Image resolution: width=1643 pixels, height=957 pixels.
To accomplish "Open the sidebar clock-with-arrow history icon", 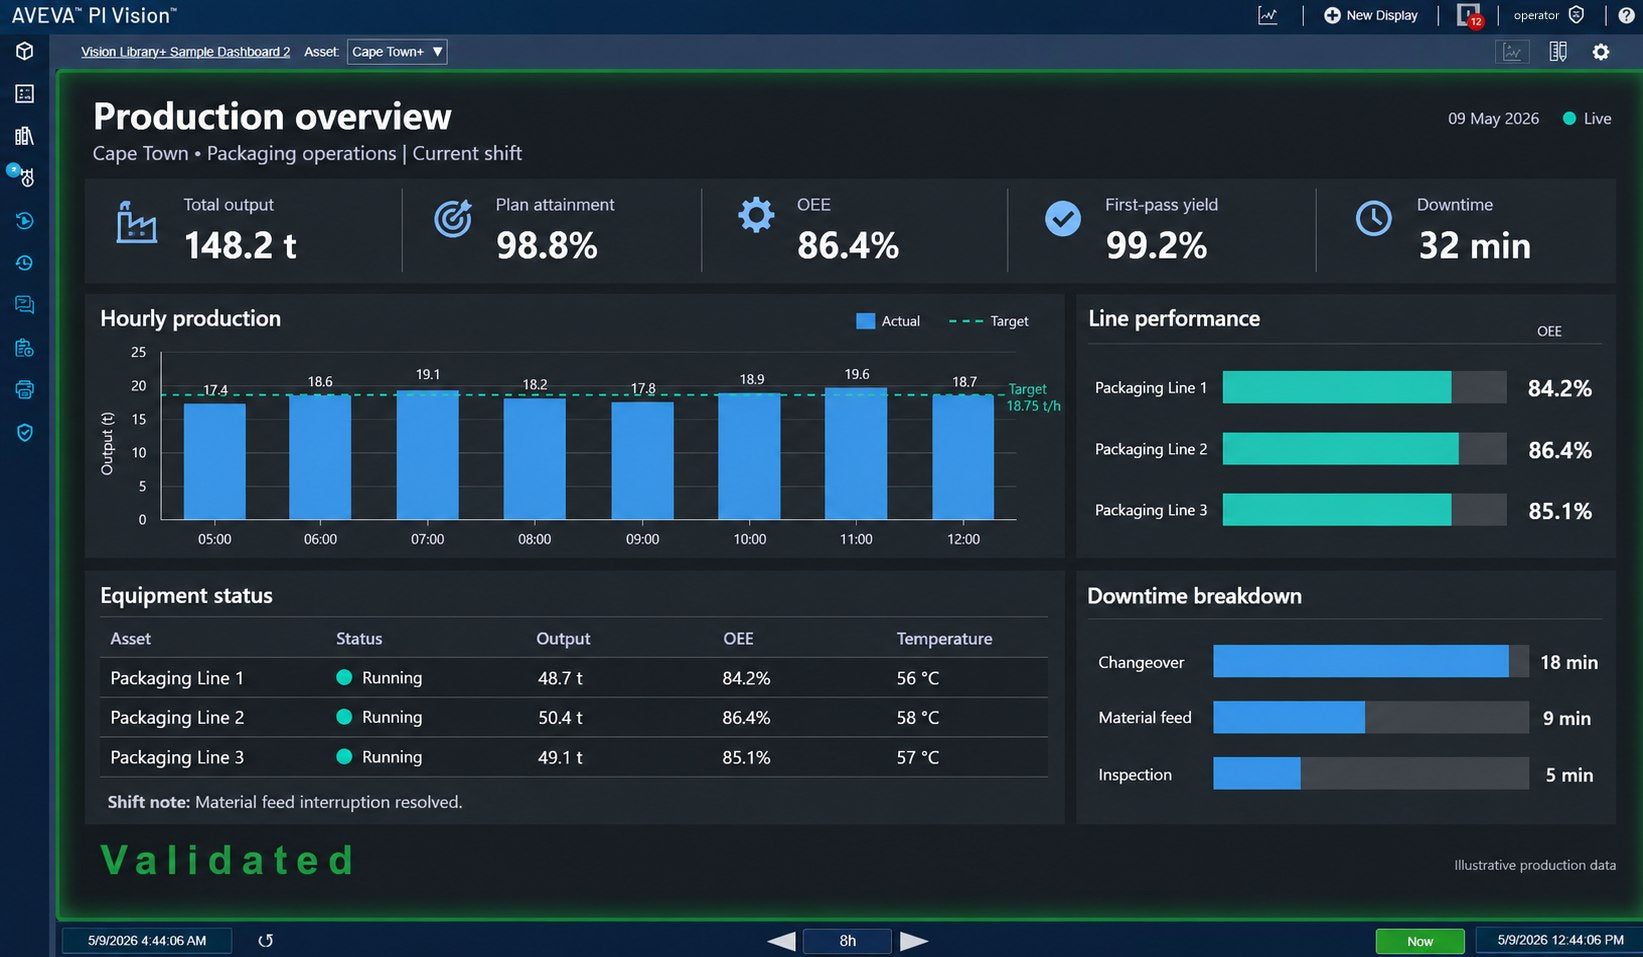I will 25,263.
